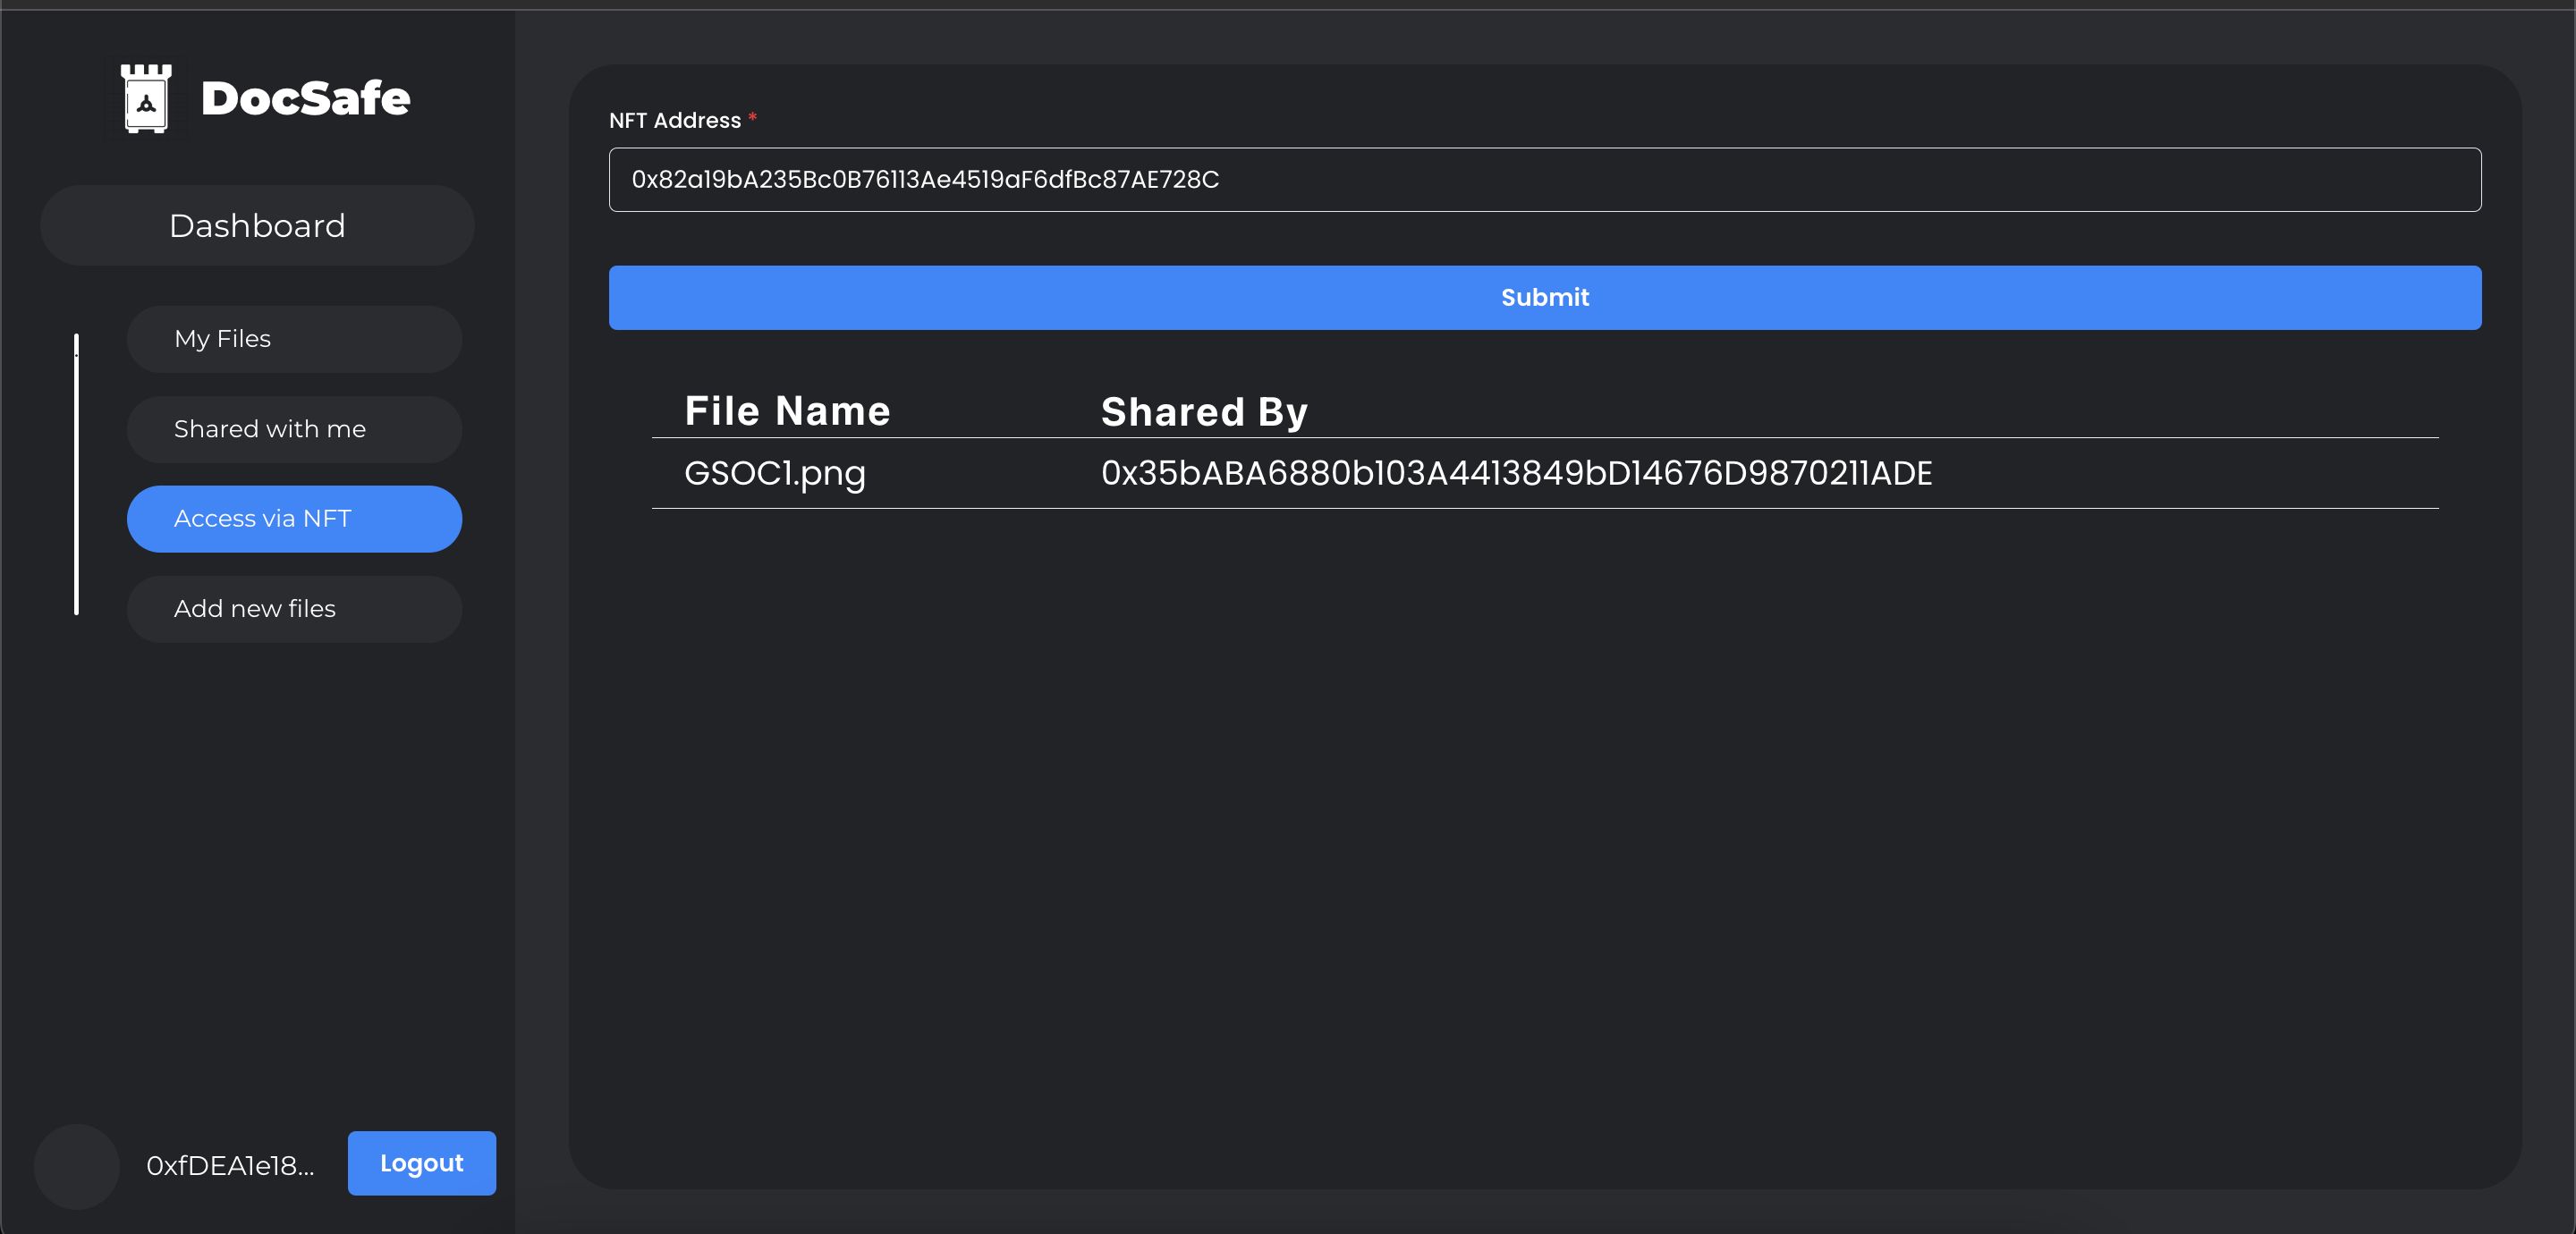Submit the NFT address
This screenshot has height=1234, width=2576.
[x=1545, y=298]
